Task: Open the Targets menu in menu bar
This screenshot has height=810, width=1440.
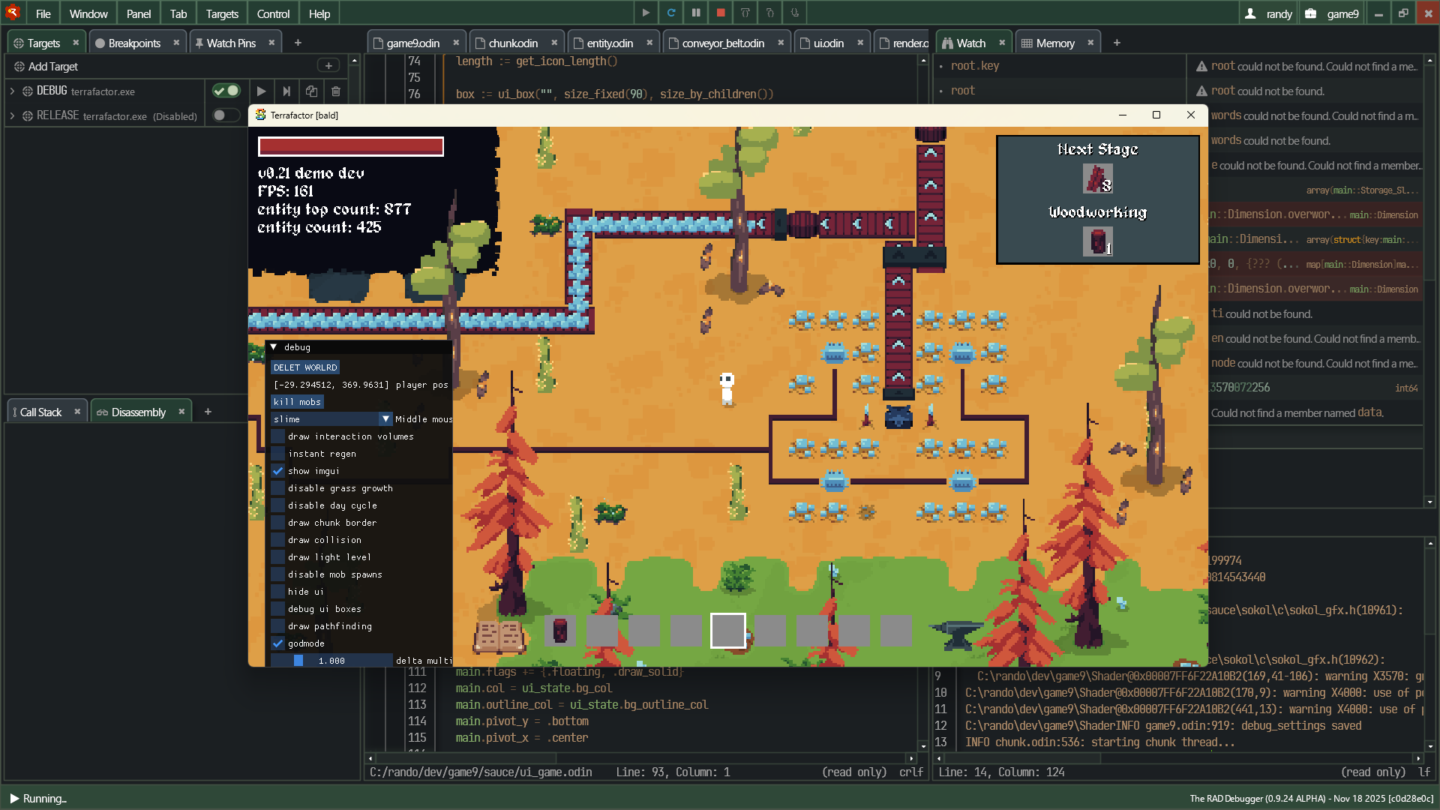Action: tap(222, 14)
